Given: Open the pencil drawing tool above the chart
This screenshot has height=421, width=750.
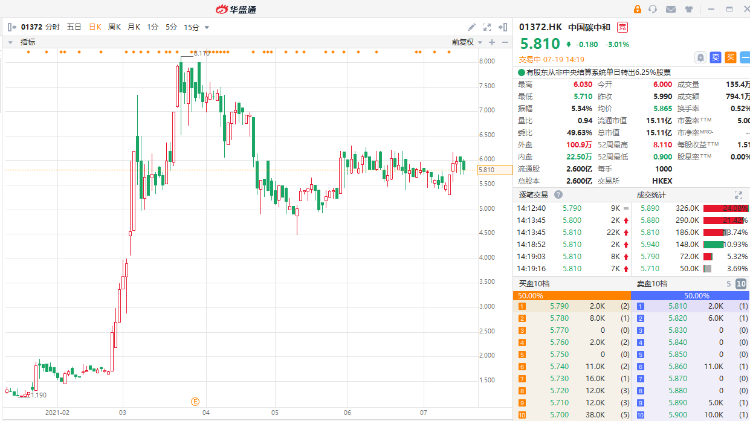Looking at the screenshot, I should [472, 27].
